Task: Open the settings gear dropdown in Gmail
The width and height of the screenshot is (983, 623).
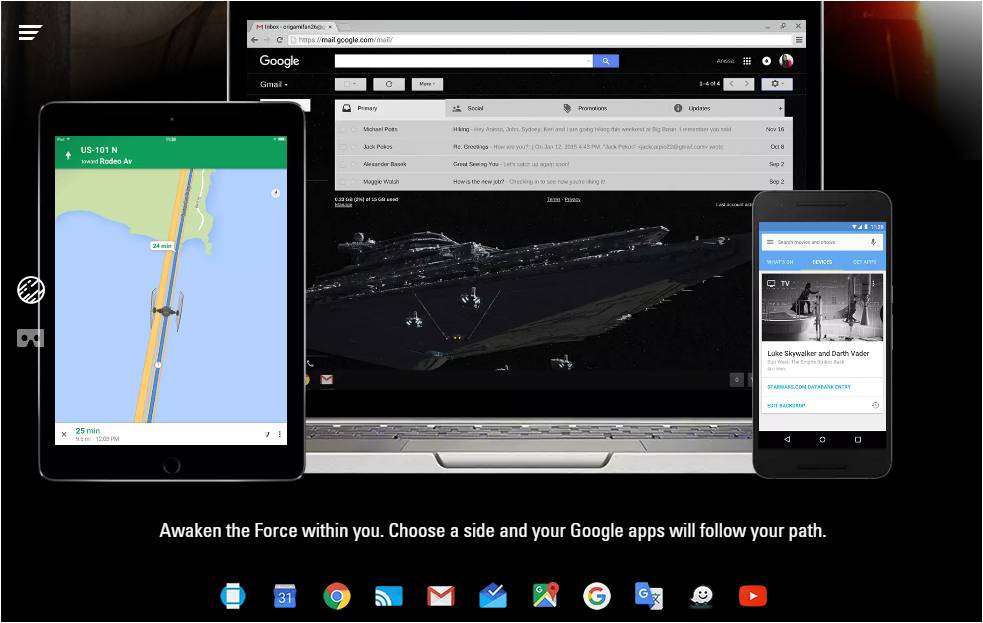Action: click(777, 83)
